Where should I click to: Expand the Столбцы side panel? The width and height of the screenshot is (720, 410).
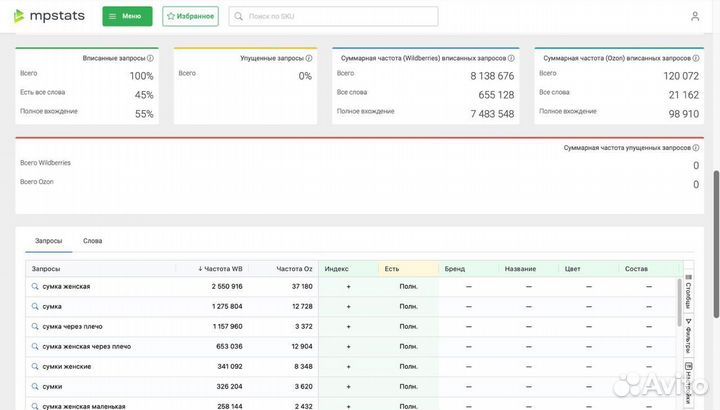(688, 296)
